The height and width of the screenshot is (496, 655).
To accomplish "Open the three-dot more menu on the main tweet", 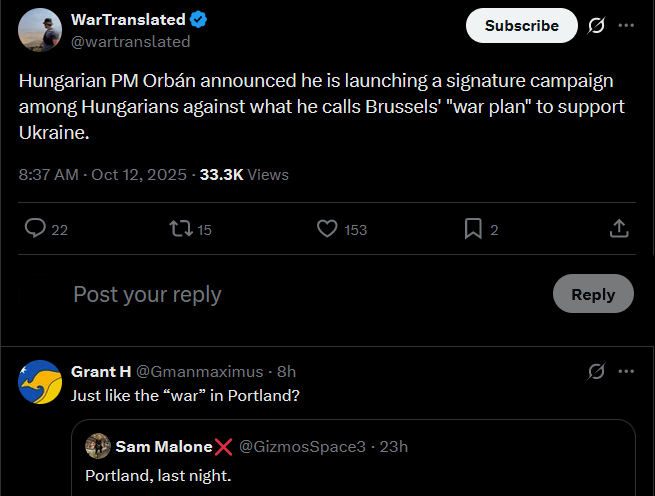I will [626, 25].
